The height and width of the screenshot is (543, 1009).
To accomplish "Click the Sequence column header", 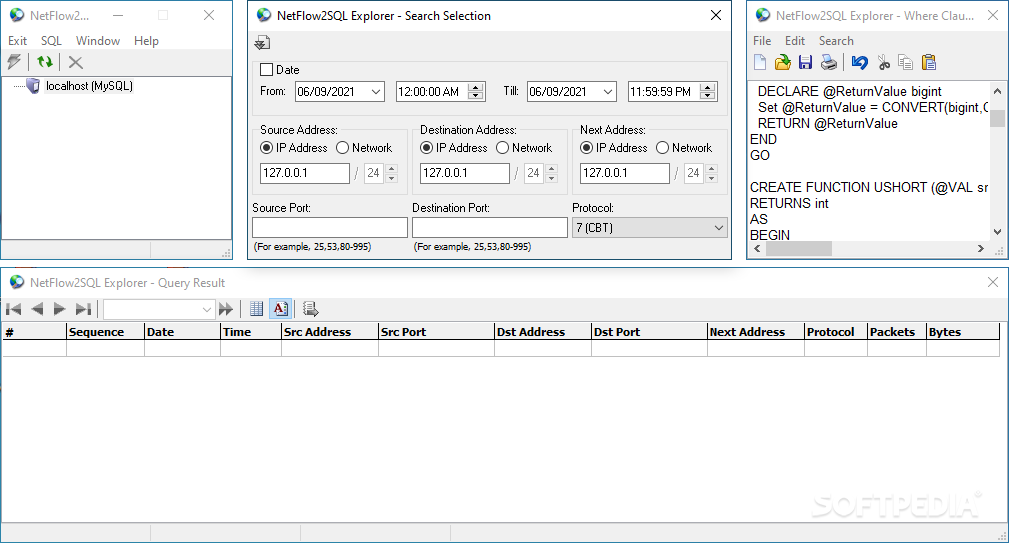I will tap(105, 332).
